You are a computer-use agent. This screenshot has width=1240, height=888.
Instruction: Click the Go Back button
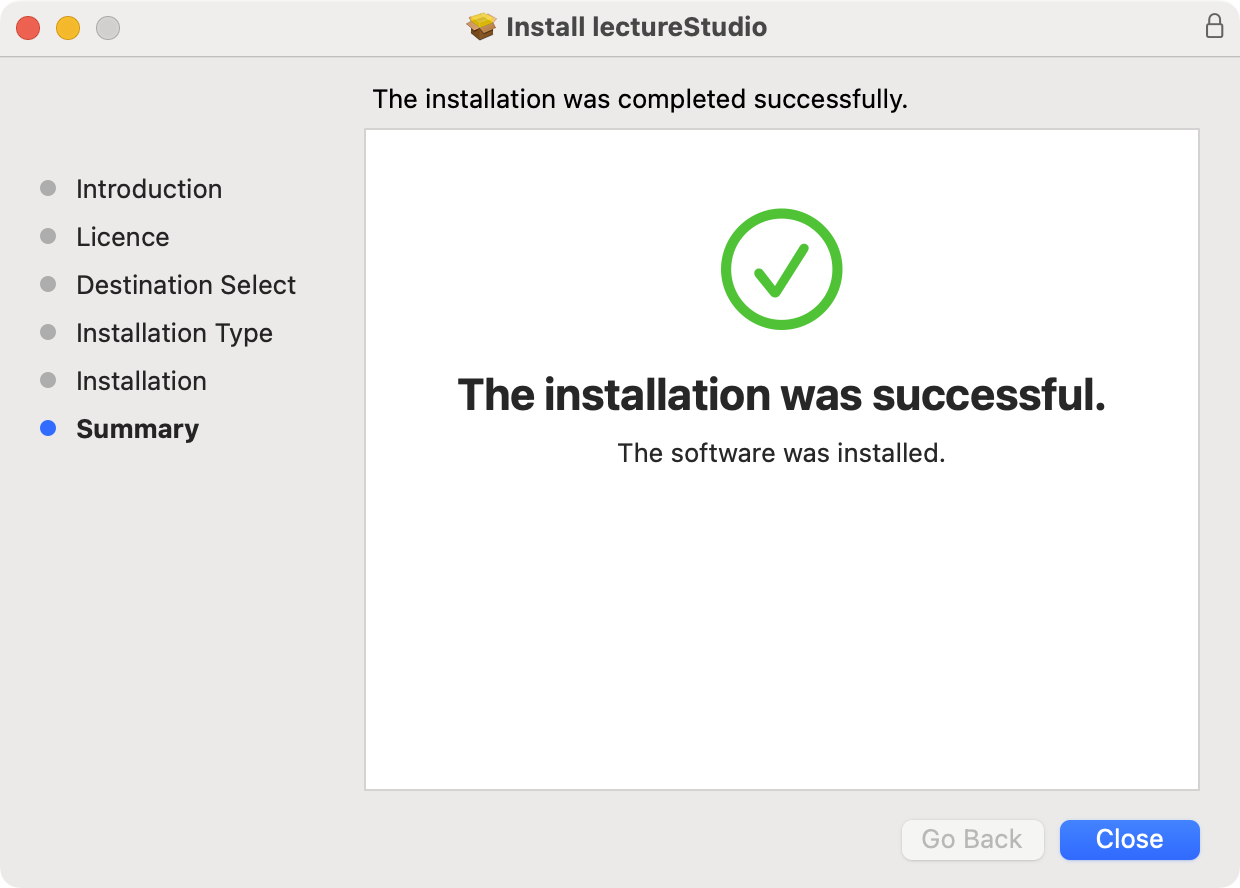(971, 839)
